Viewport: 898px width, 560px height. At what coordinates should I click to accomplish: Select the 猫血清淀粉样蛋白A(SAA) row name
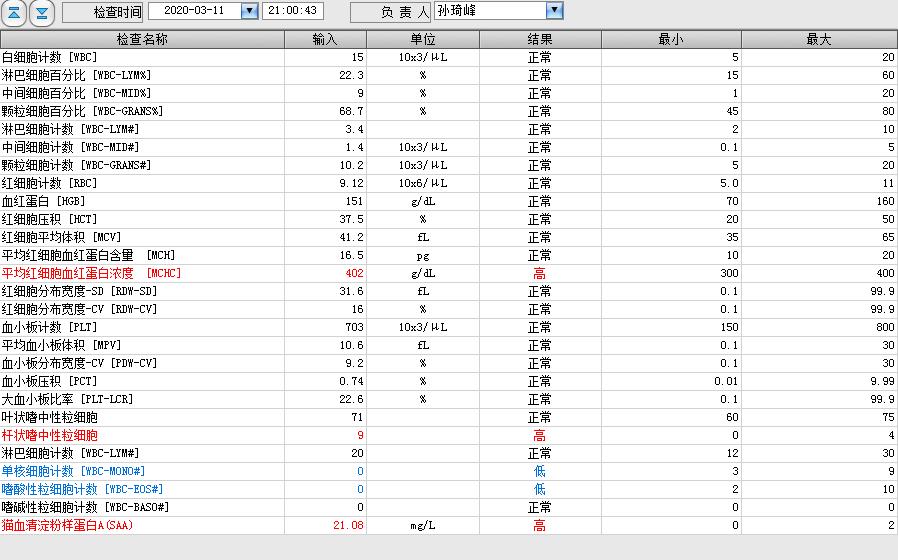pyautogui.click(x=68, y=525)
